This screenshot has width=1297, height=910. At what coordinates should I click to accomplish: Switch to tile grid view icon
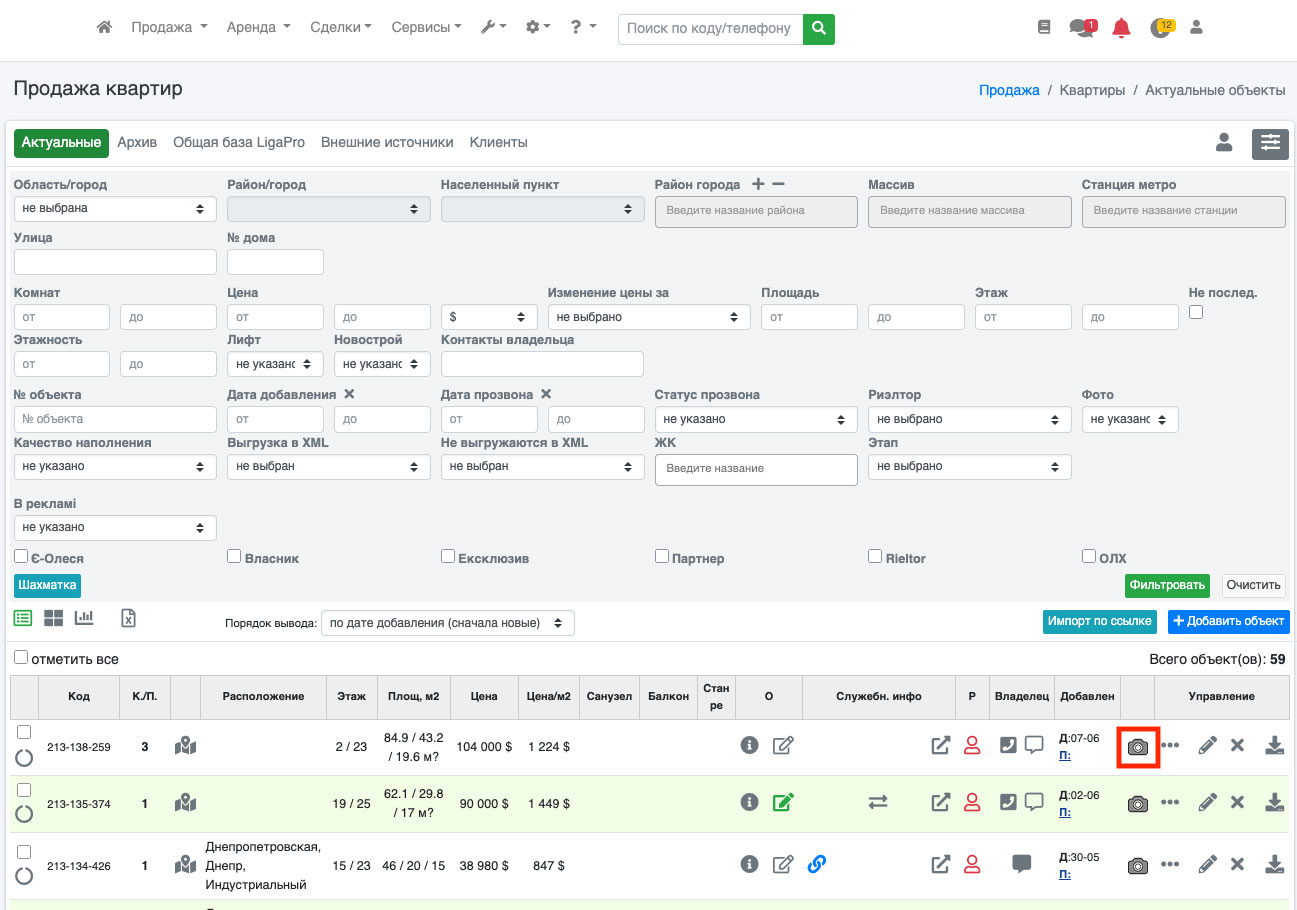53,618
